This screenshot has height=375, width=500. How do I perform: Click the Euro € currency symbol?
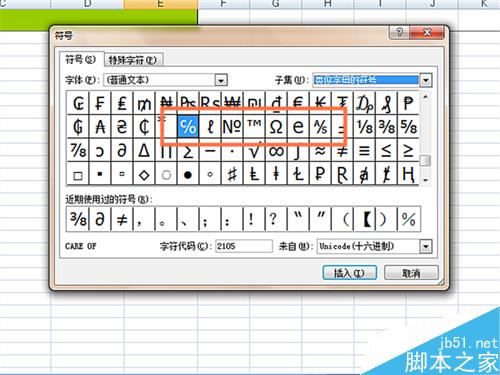click(x=298, y=103)
